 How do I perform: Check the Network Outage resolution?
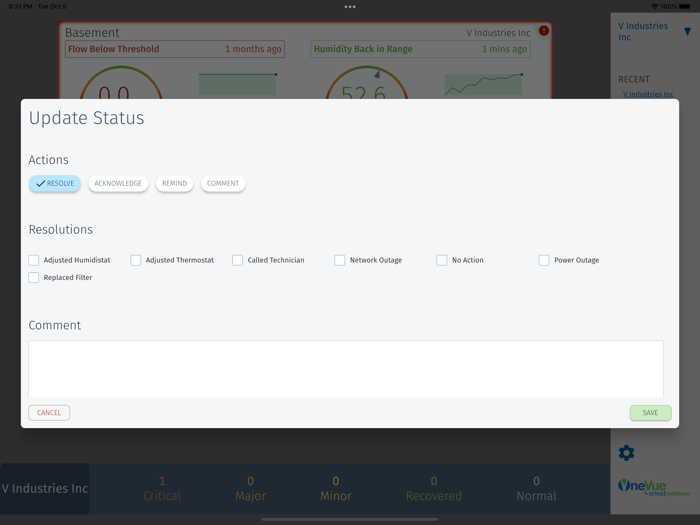[340, 260]
